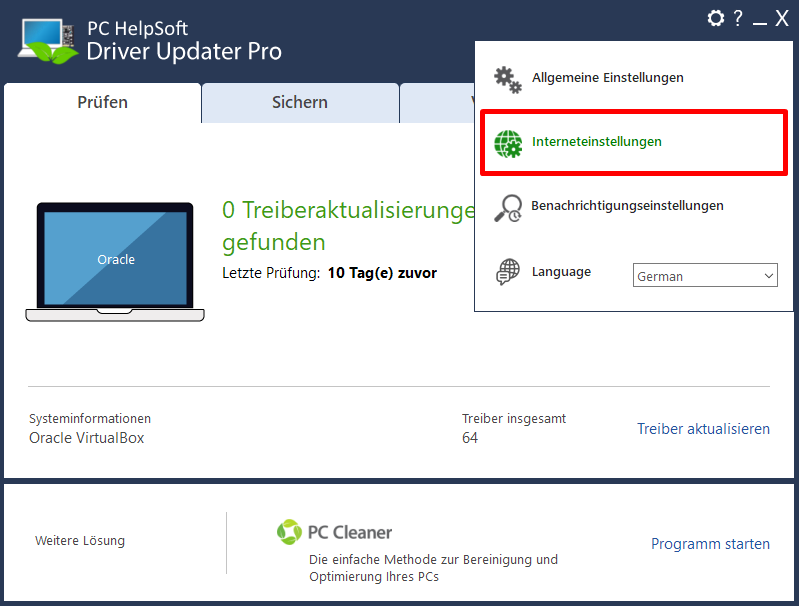
Task: Click the PC Cleaner green swirl logo
Action: coord(289,532)
